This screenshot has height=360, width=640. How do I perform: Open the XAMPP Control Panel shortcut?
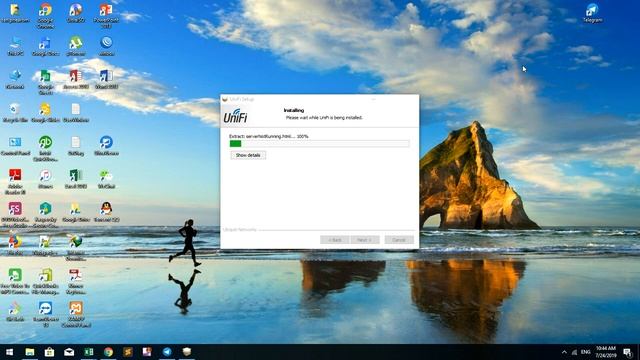pyautogui.click(x=76, y=314)
